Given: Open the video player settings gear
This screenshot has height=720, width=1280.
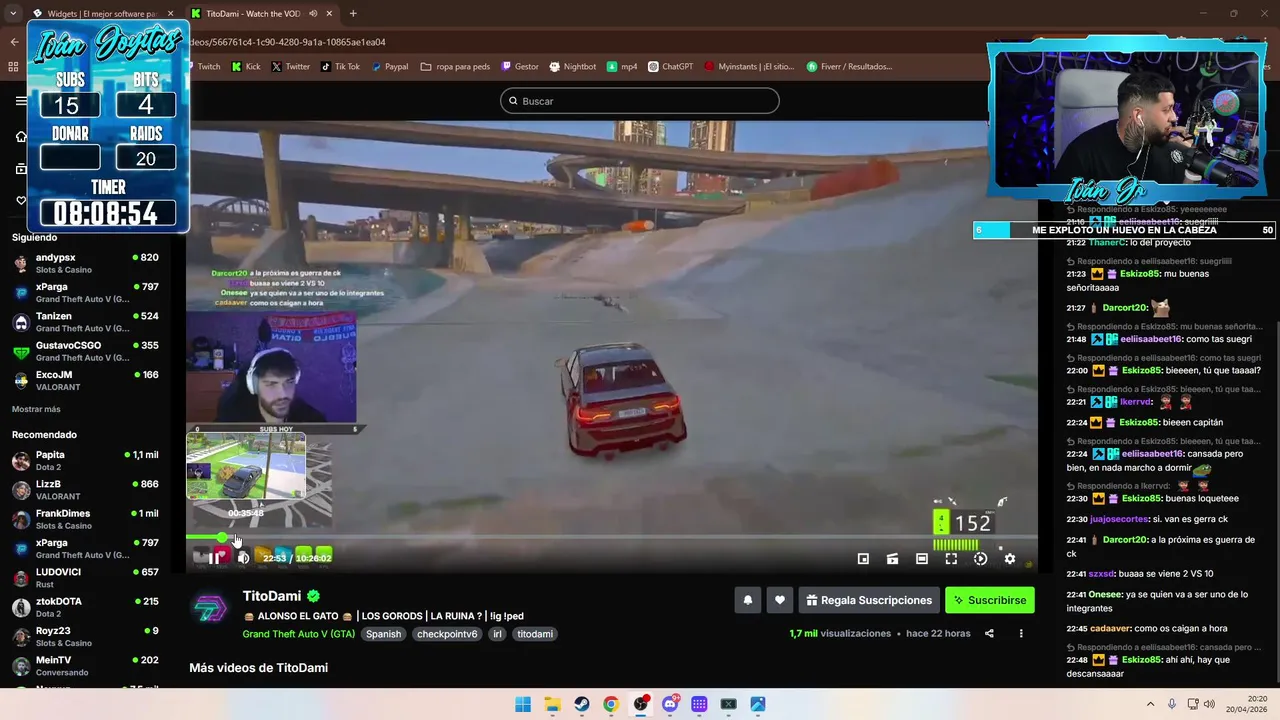Looking at the screenshot, I should point(1010,559).
